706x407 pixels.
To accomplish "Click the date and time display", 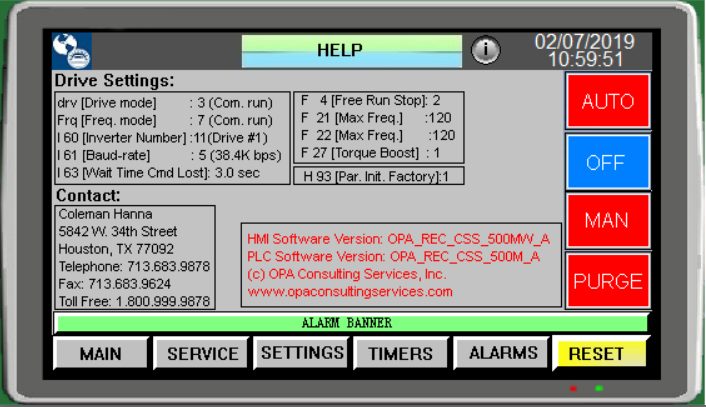I will [x=585, y=50].
